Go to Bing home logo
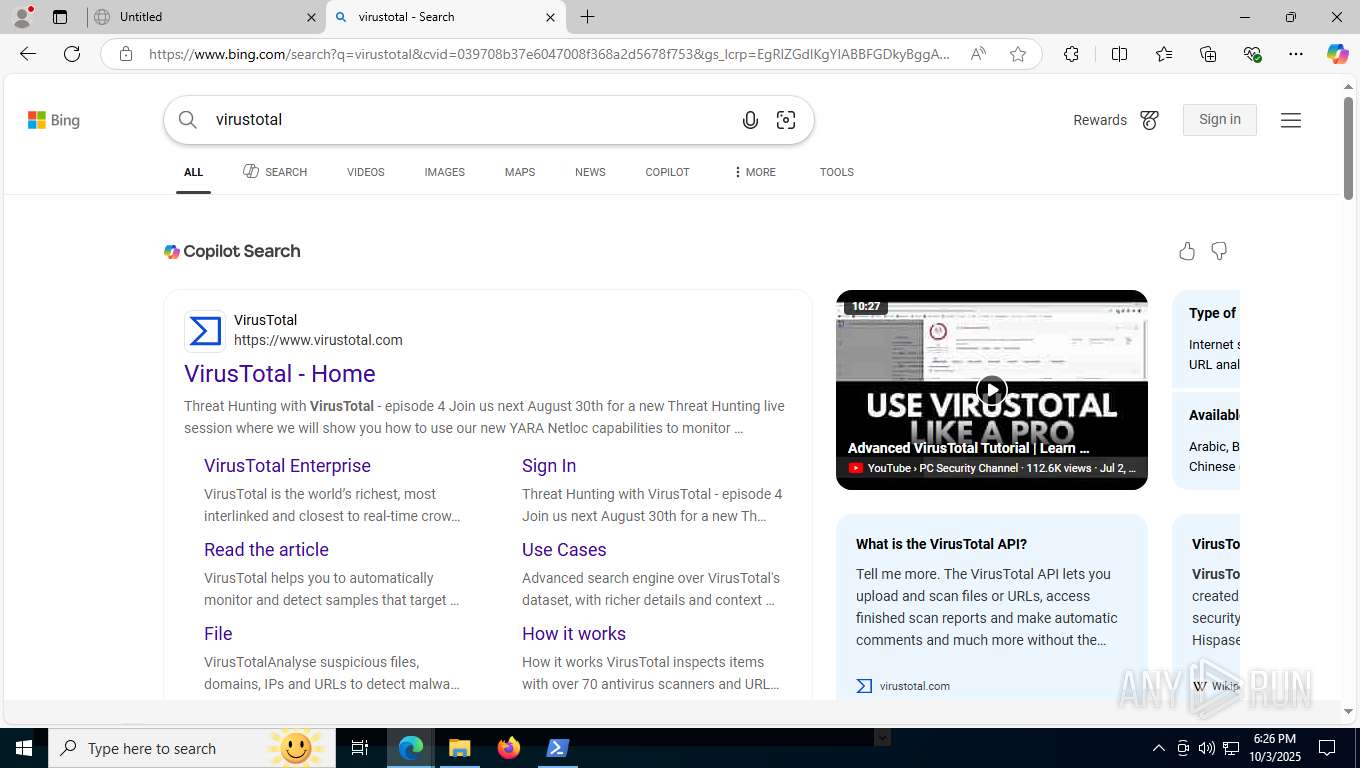Screen dimensions: 1360x768 point(54,120)
